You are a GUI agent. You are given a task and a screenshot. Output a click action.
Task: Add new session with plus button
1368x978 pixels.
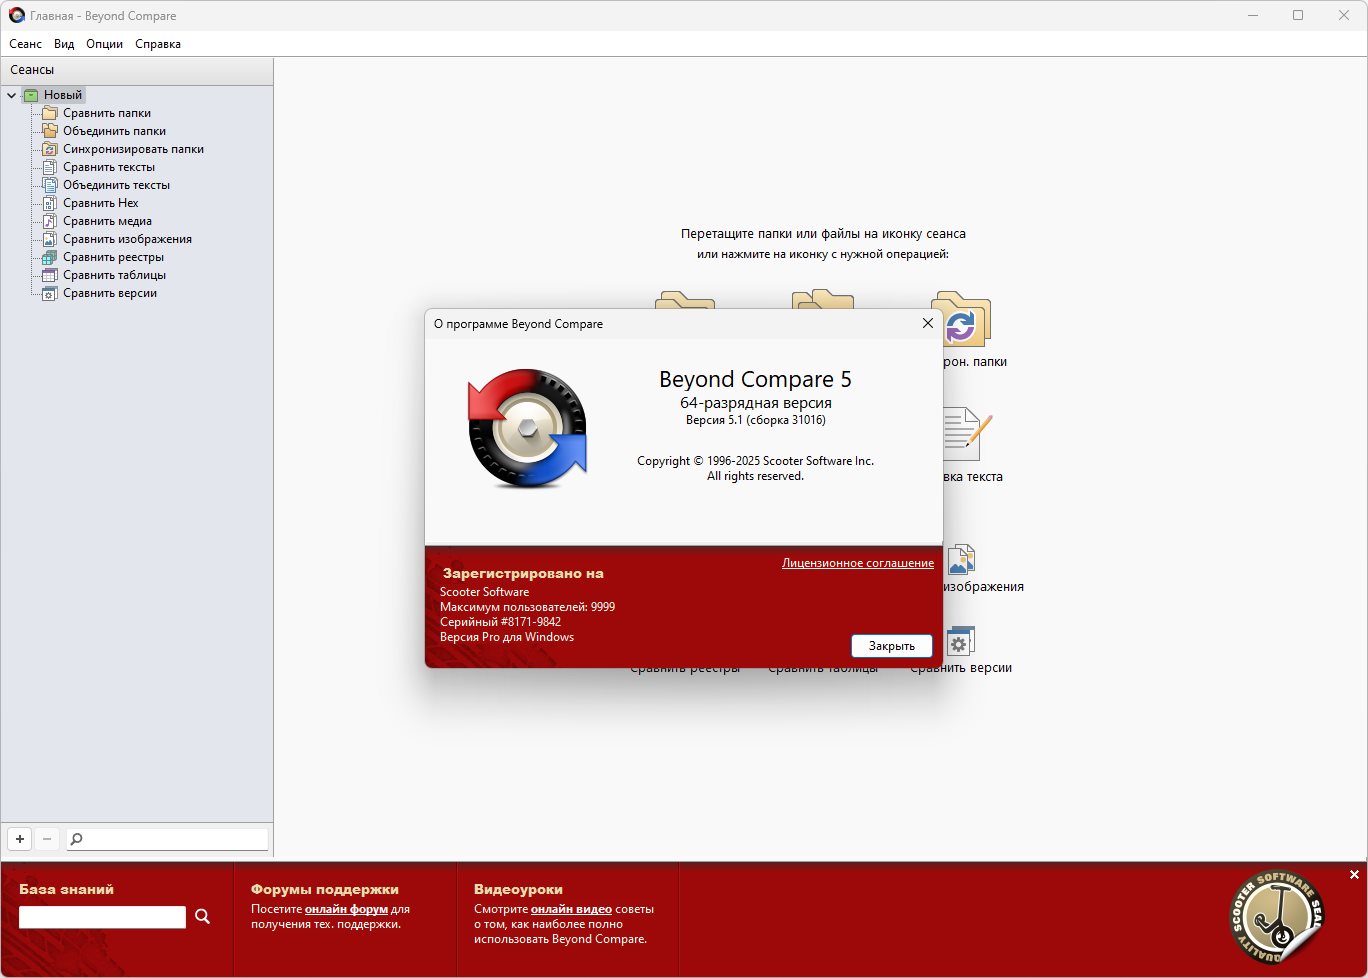[x=20, y=839]
